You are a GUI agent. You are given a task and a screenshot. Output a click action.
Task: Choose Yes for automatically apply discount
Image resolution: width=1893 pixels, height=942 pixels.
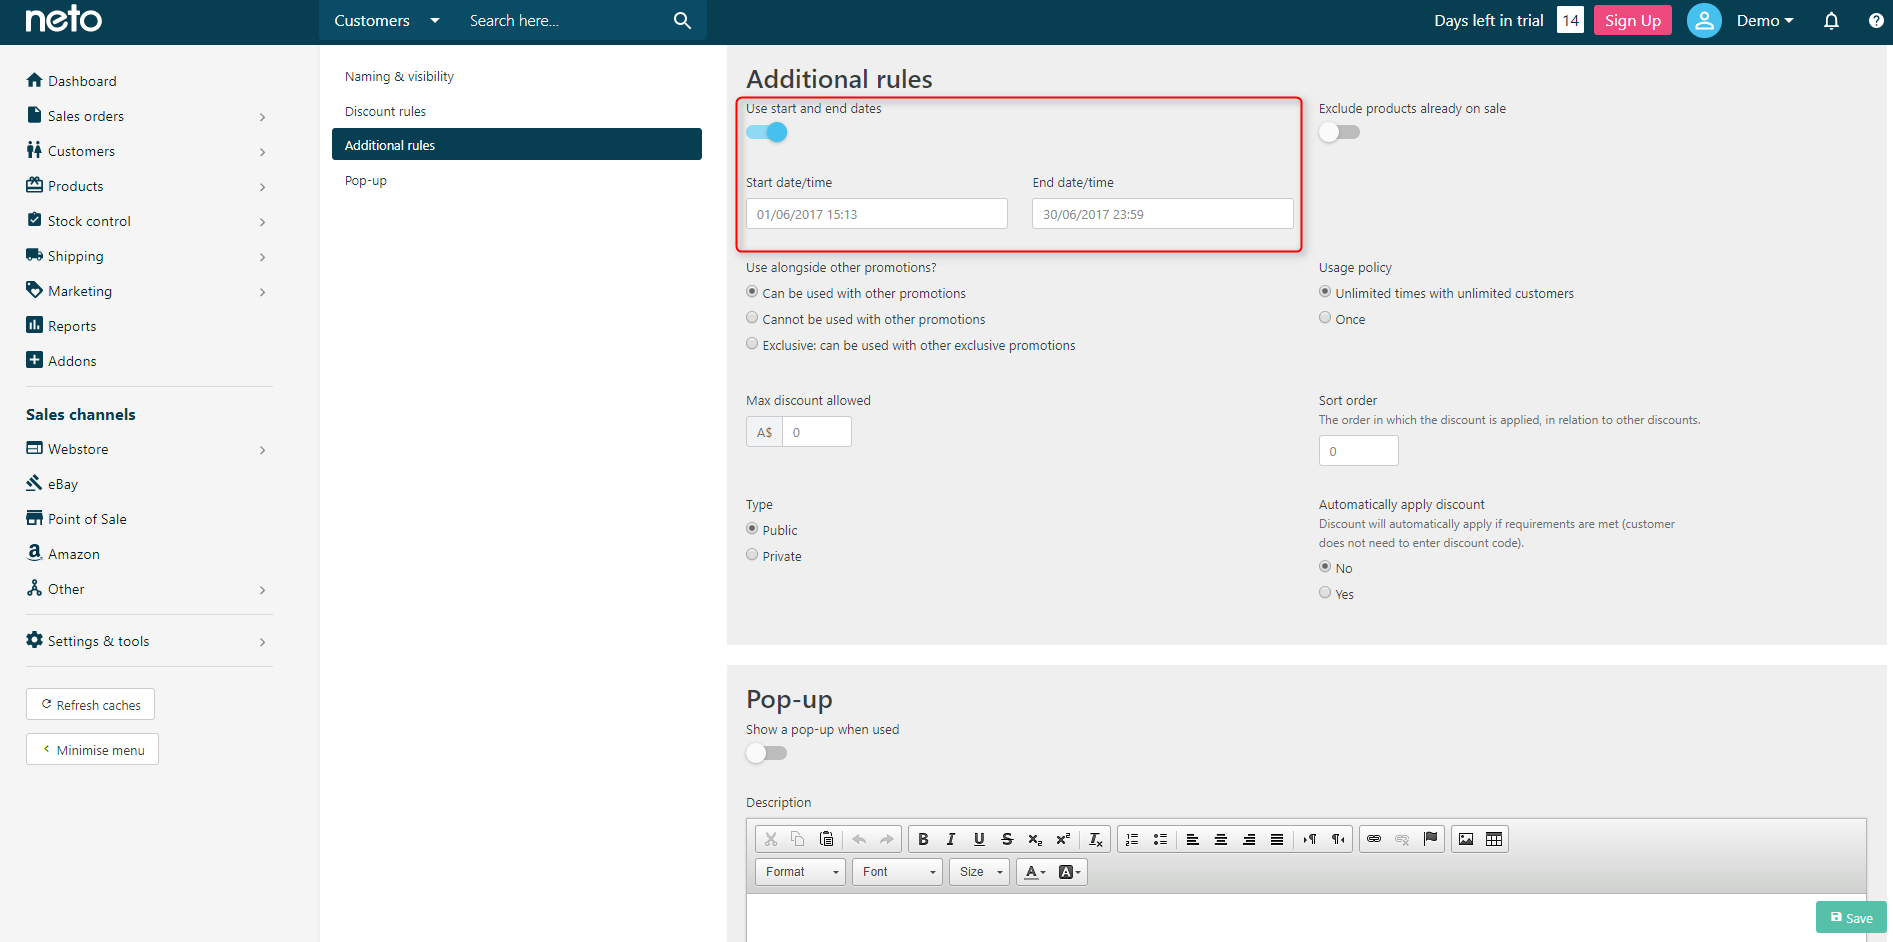(x=1325, y=593)
